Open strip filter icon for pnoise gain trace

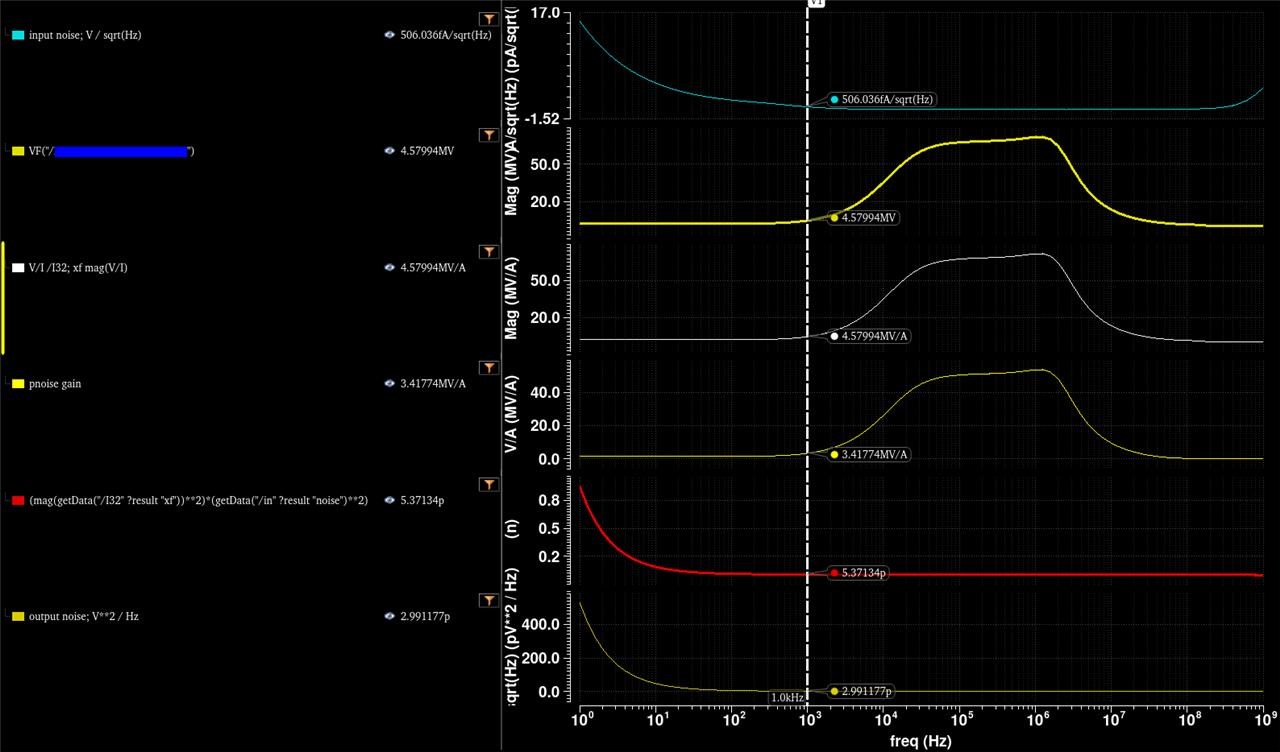[488, 368]
